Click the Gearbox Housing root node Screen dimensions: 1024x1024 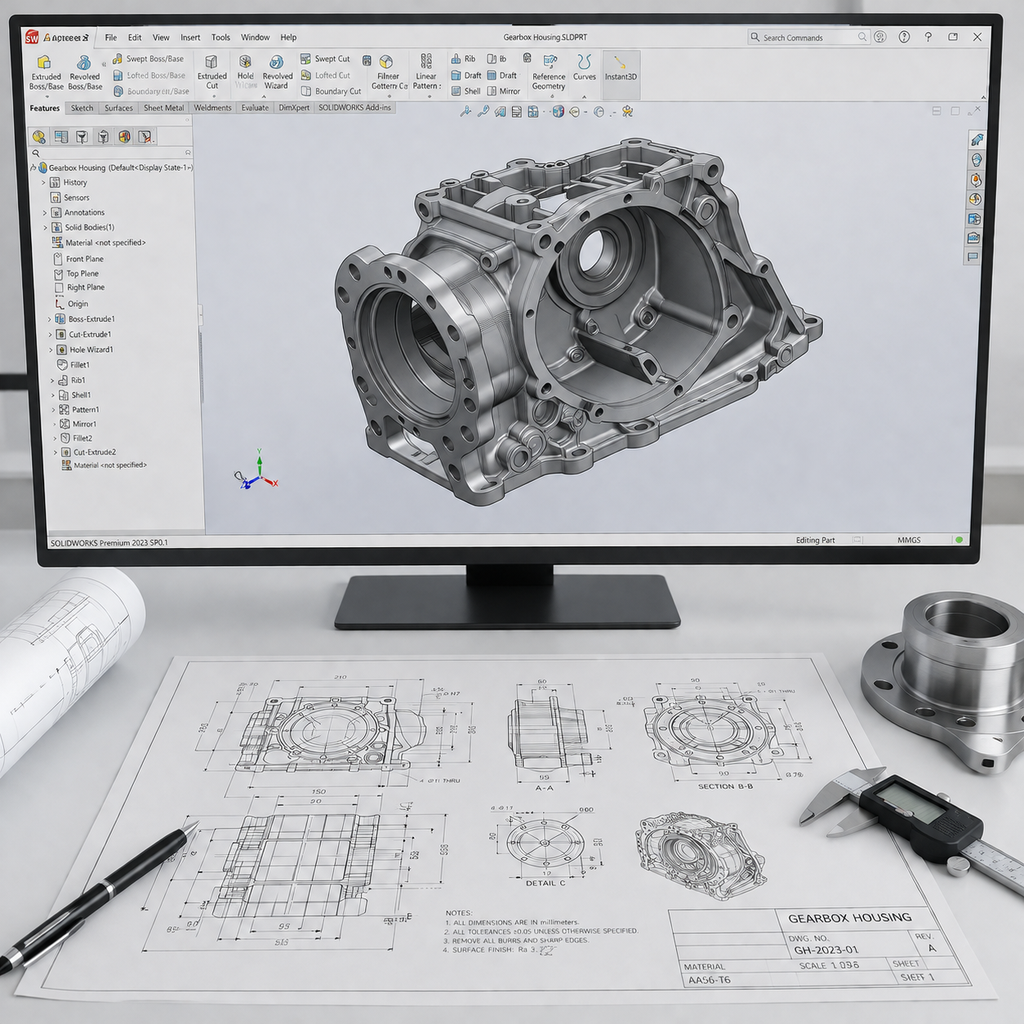tap(116, 168)
